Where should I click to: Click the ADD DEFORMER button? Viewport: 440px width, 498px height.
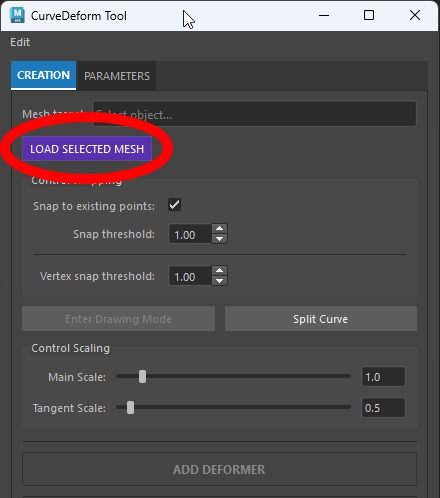(219, 469)
